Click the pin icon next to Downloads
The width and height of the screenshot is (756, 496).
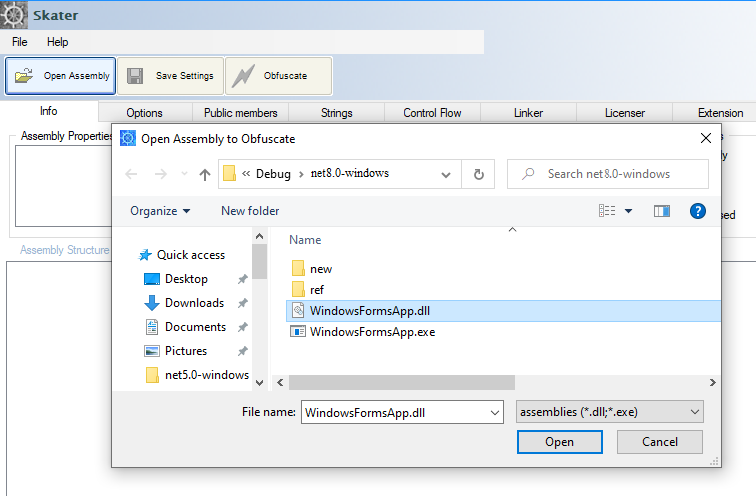[x=243, y=303]
